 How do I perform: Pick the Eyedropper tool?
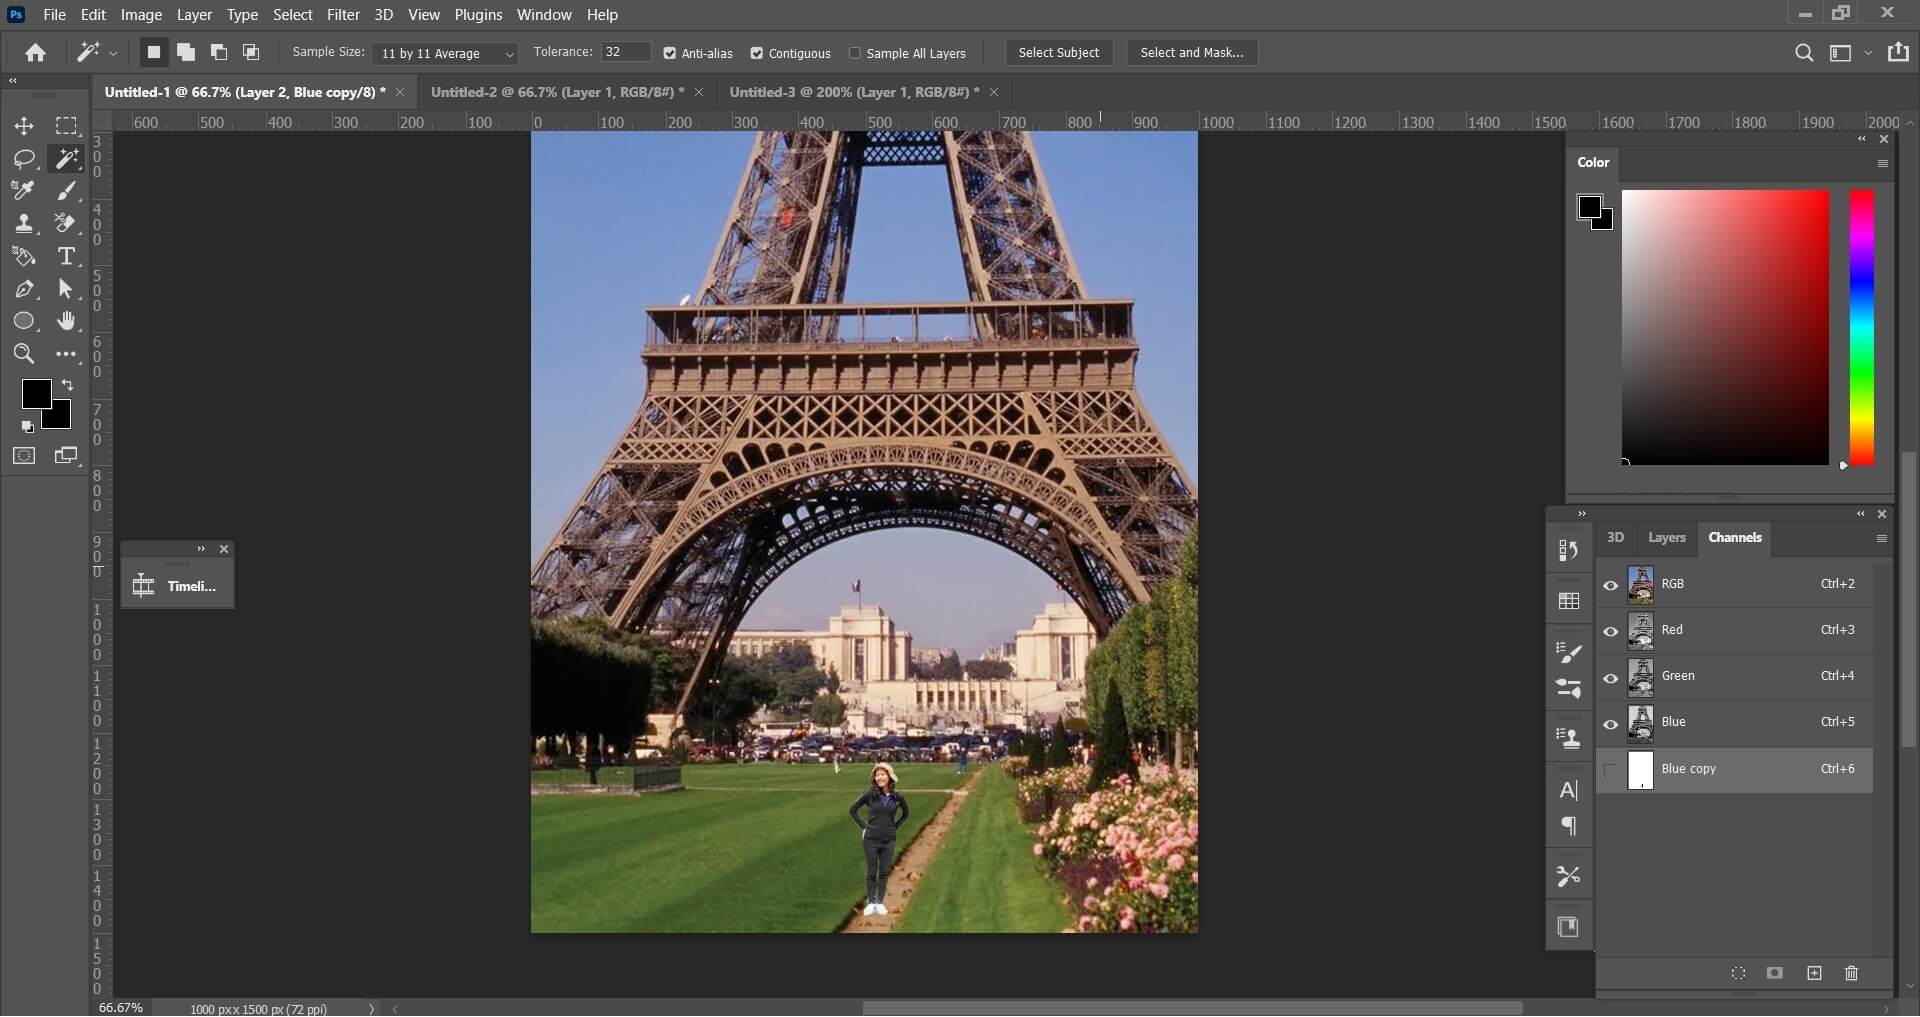[x=24, y=191]
